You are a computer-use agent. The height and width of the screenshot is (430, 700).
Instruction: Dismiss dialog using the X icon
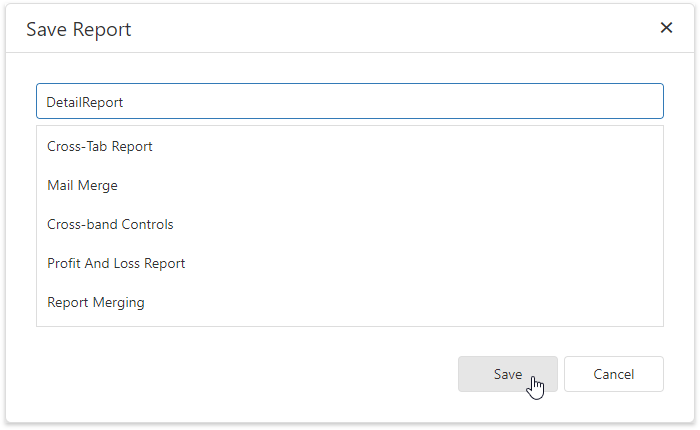(666, 28)
